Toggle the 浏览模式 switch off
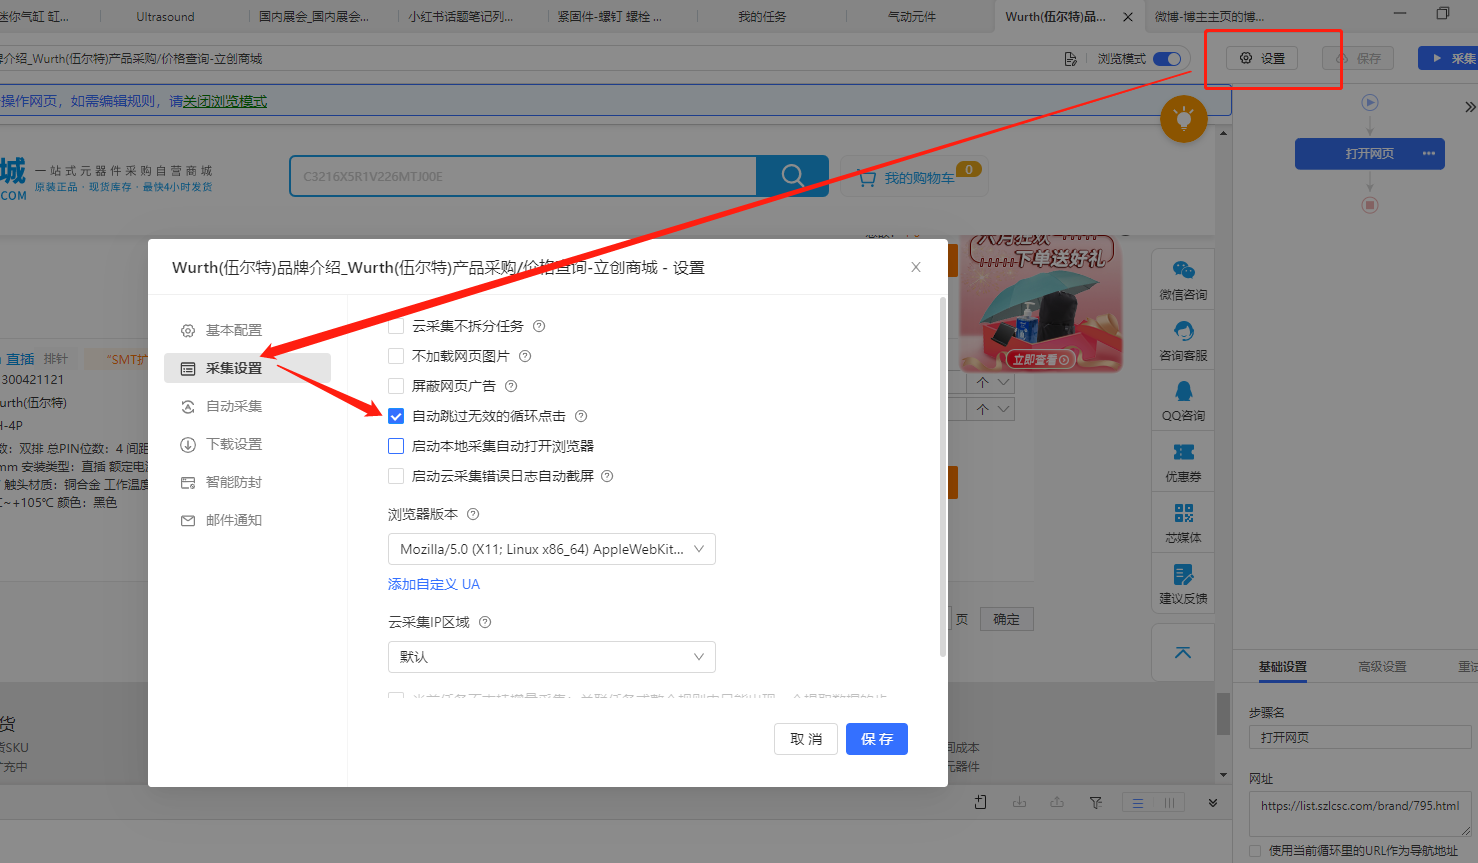The image size is (1478, 863). tap(1167, 59)
